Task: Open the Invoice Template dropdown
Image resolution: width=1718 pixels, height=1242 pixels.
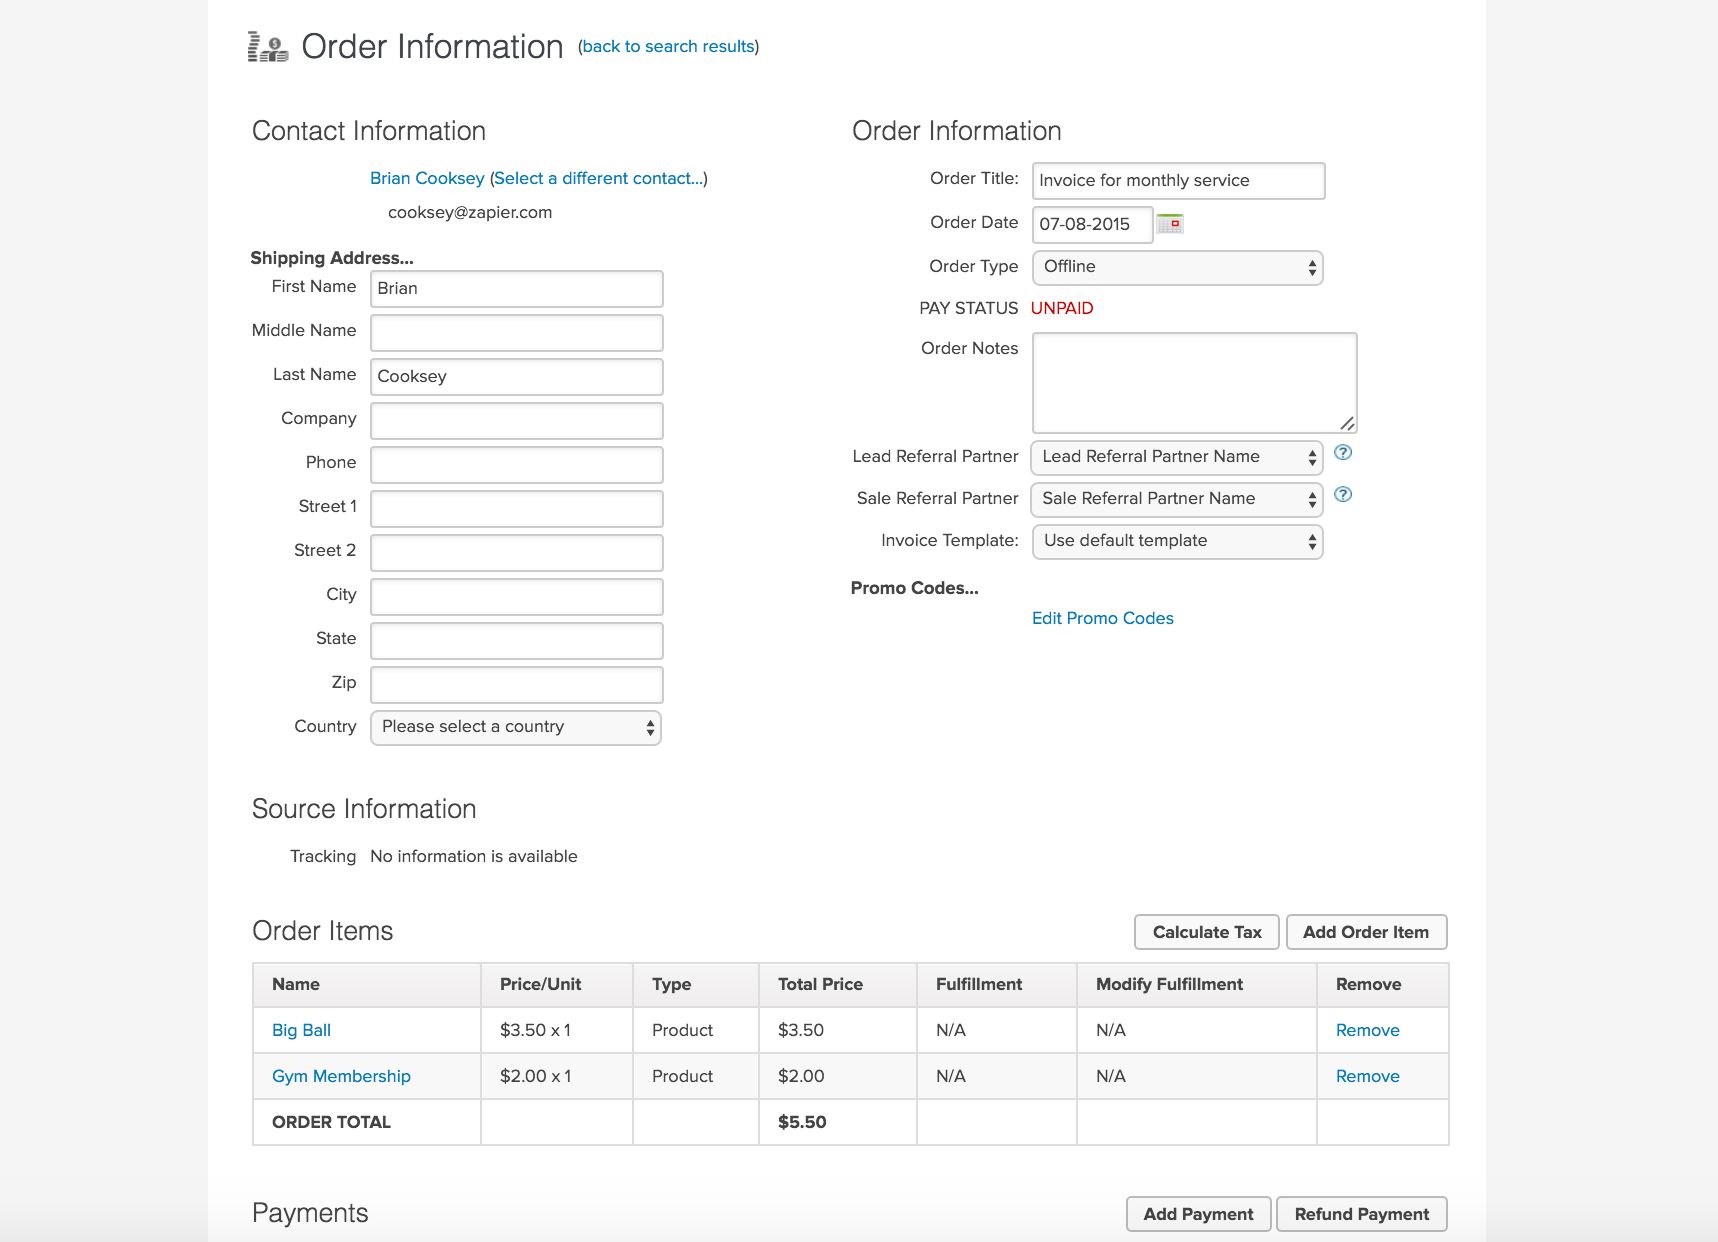Action: tap(1177, 541)
